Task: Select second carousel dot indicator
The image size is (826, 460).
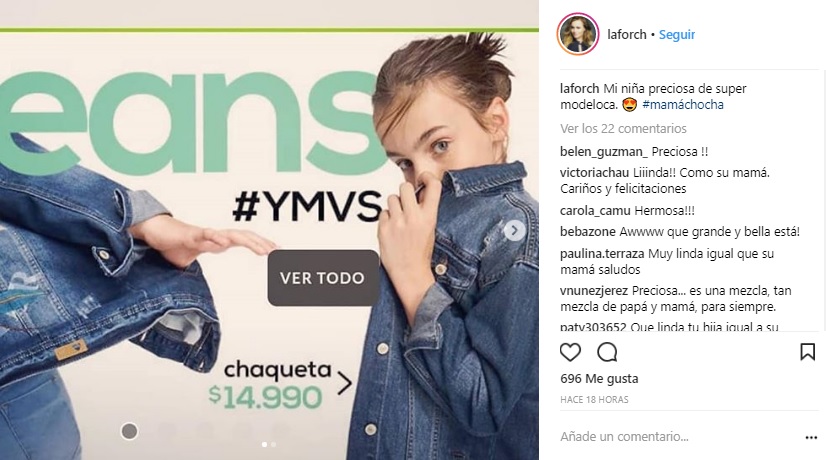Action: click(x=273, y=445)
